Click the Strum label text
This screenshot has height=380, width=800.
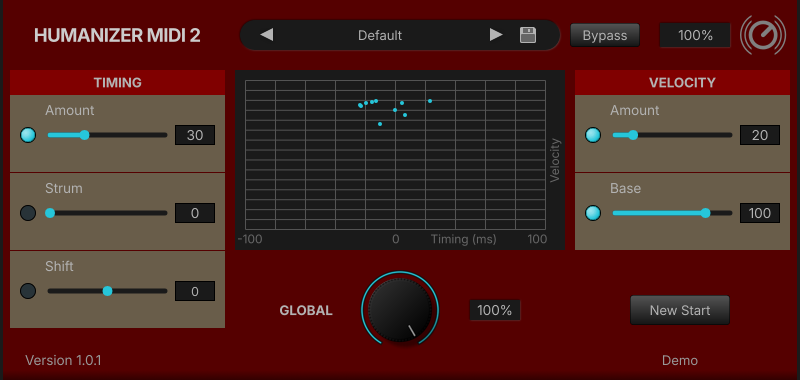[64, 188]
